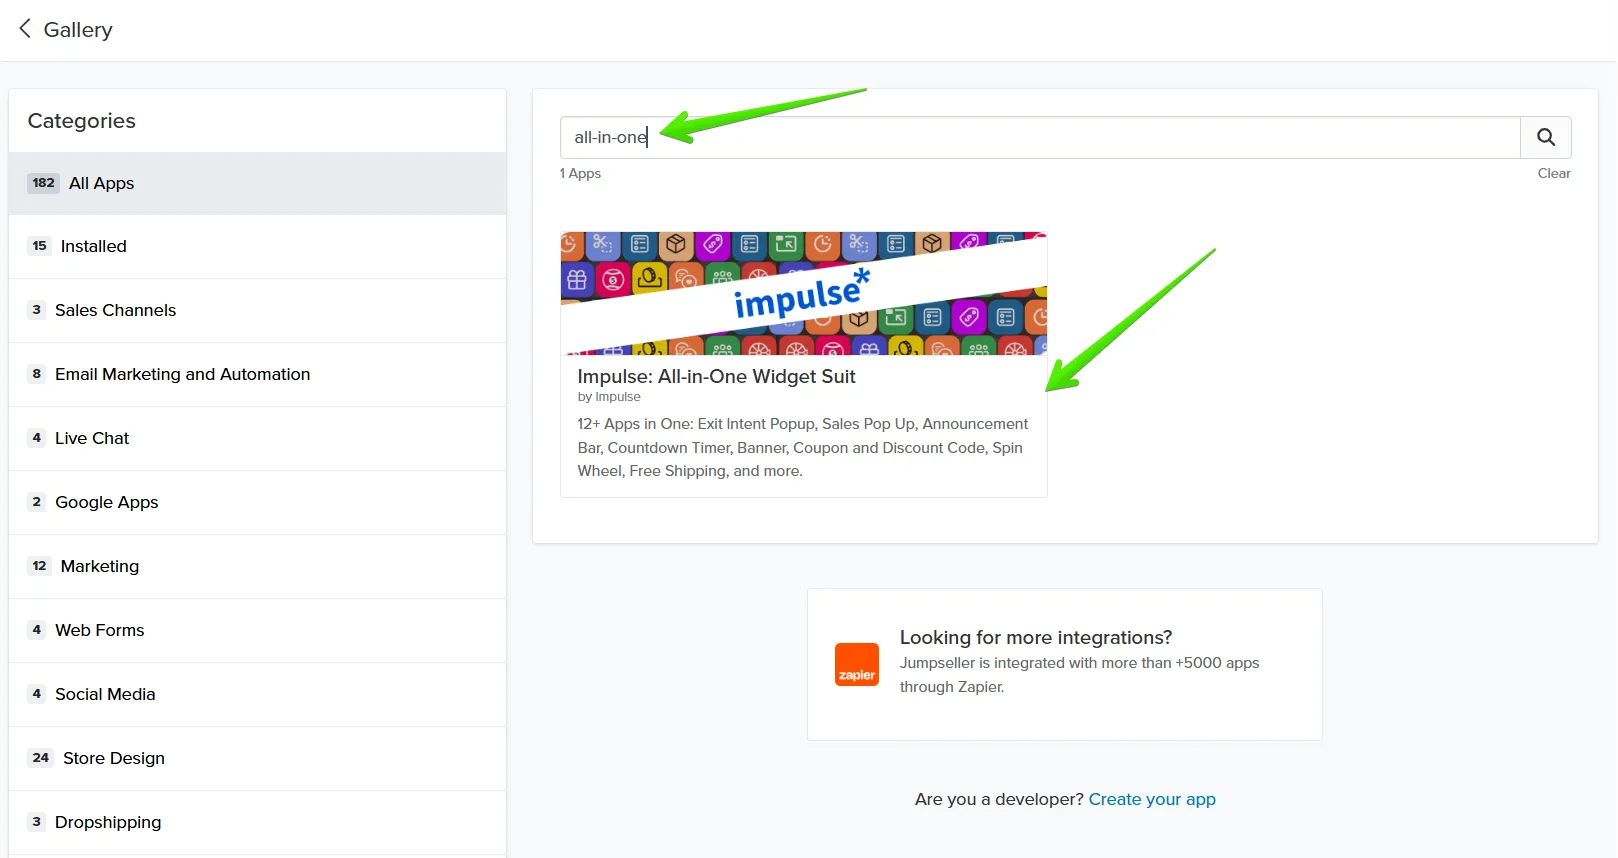
Task: Click the Impulse app description text
Action: (803, 447)
